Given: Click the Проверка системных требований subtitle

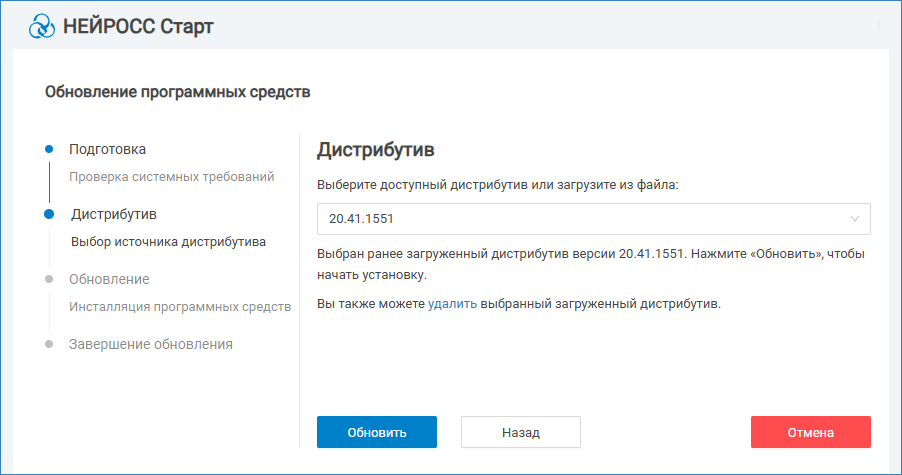Looking at the screenshot, I should pyautogui.click(x=171, y=177).
